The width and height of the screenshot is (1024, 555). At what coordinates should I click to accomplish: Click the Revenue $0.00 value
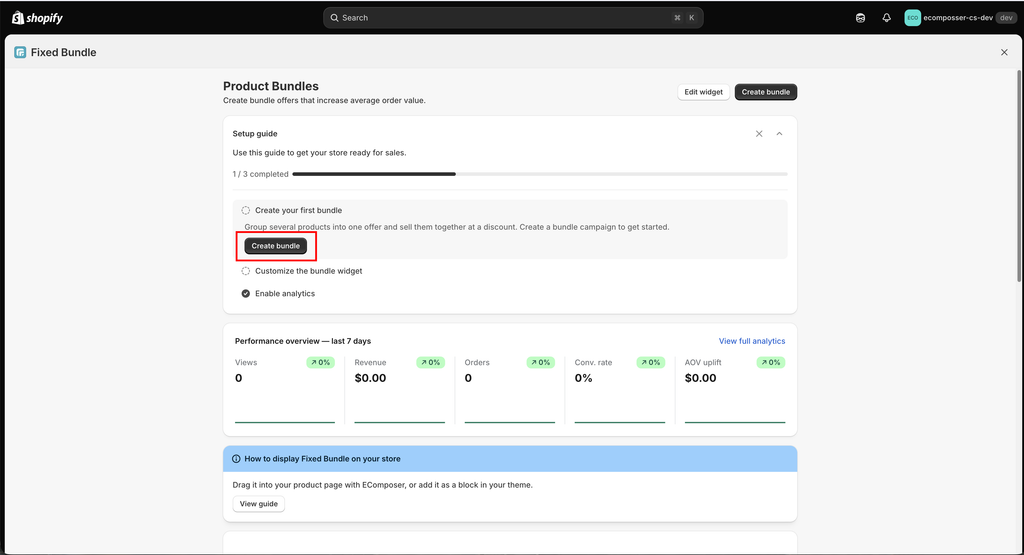click(370, 378)
